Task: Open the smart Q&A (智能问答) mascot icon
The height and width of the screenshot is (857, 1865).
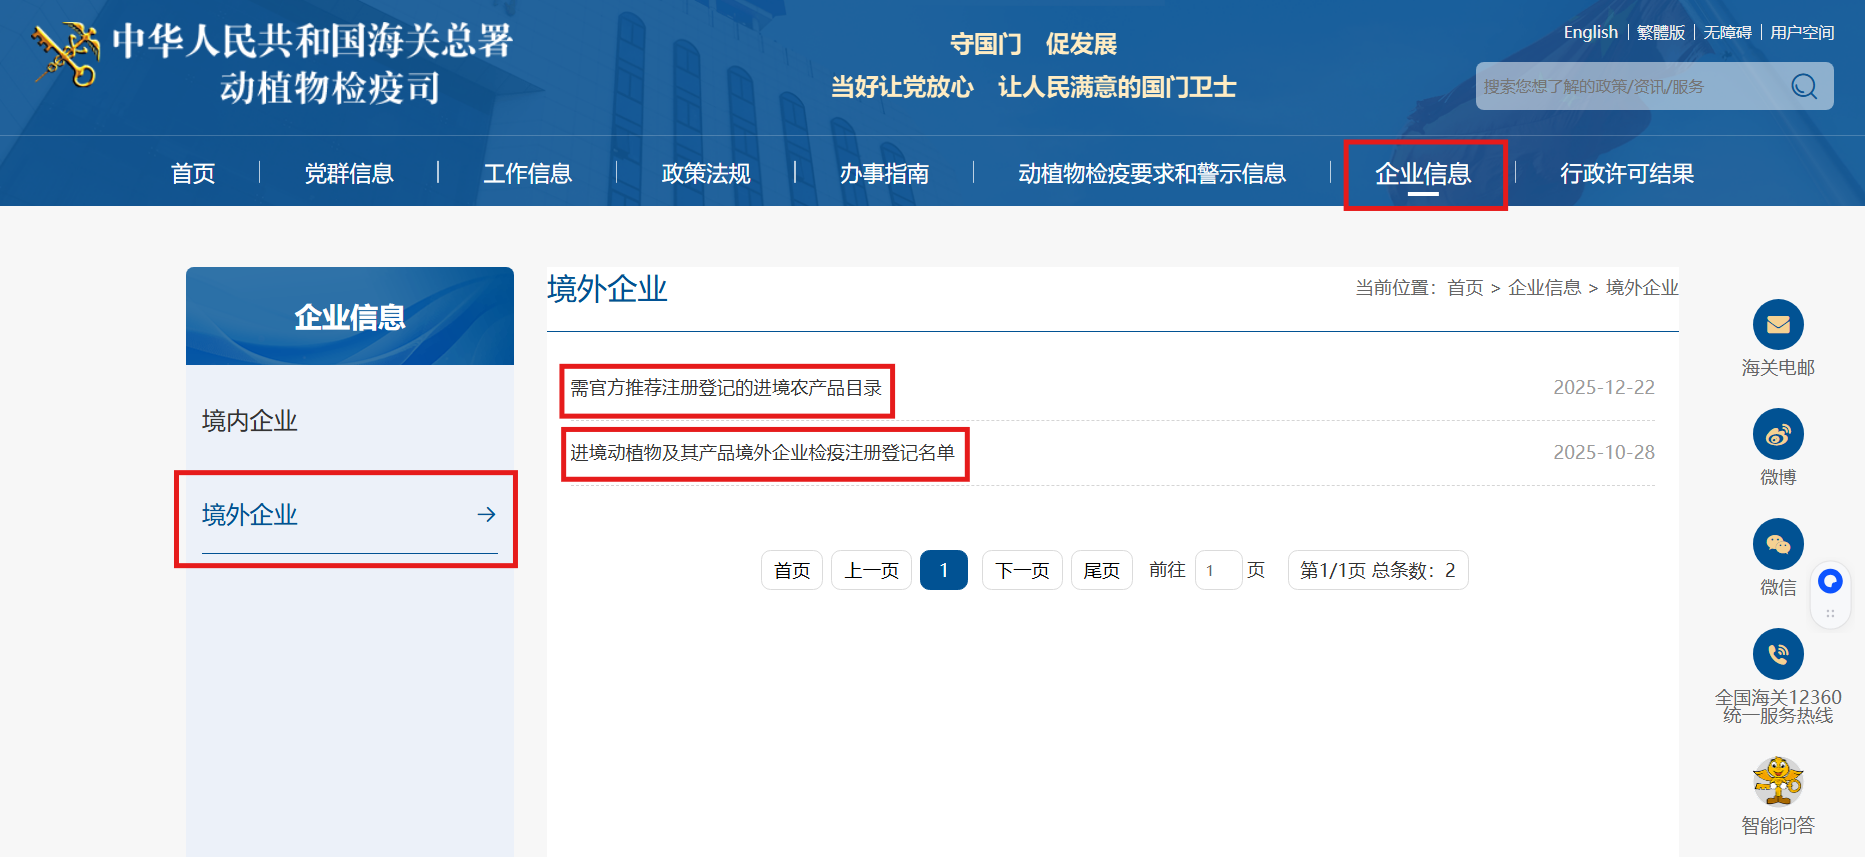Action: tap(1777, 781)
